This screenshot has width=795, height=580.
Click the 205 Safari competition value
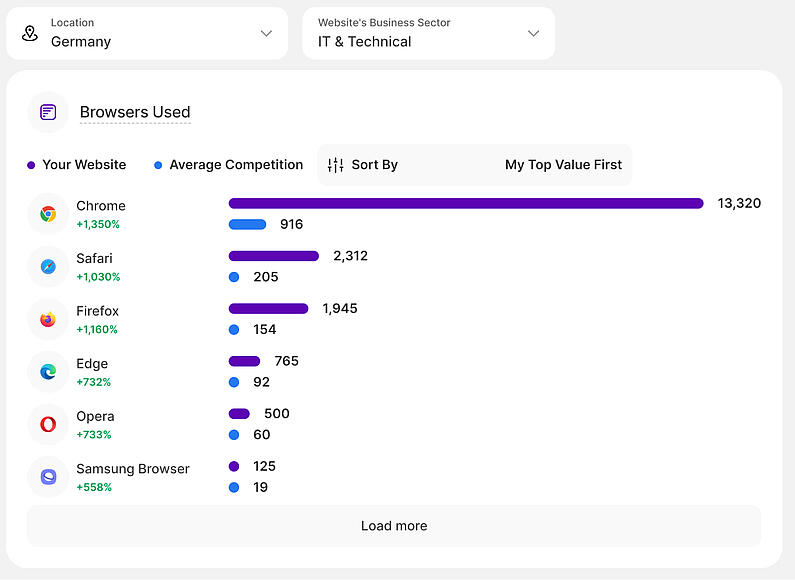[x=266, y=277]
